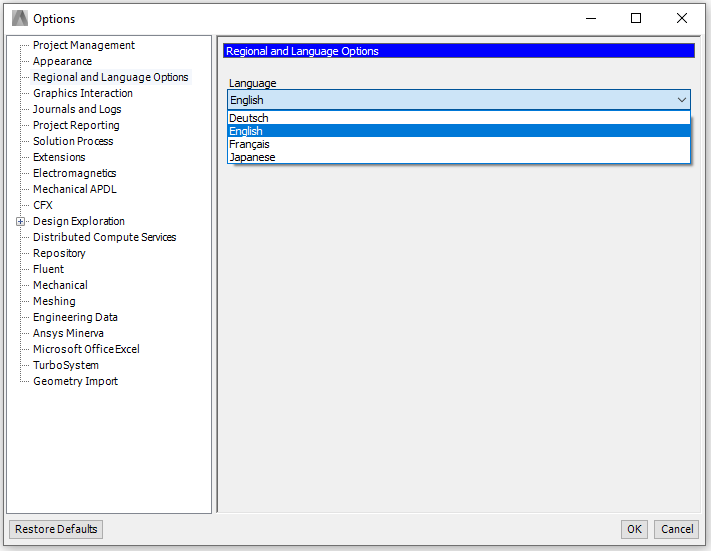Select Design Exploration tree item
Screen dimensions: 711x551
point(79,221)
